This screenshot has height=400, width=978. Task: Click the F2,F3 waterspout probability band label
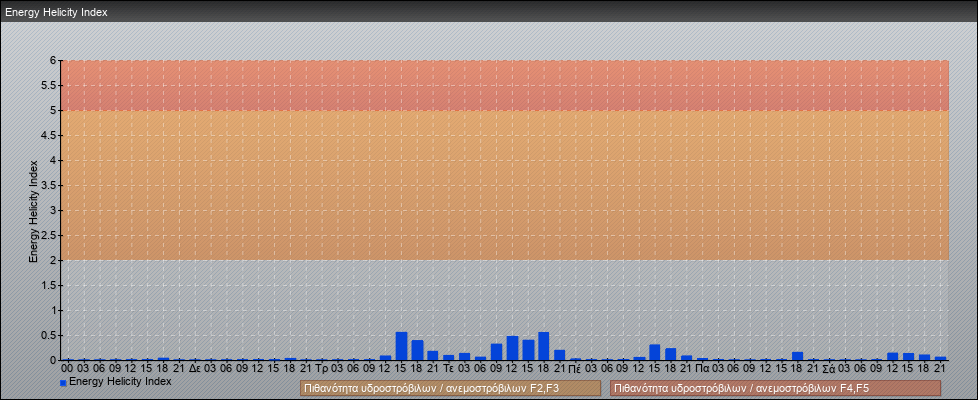tap(450, 388)
